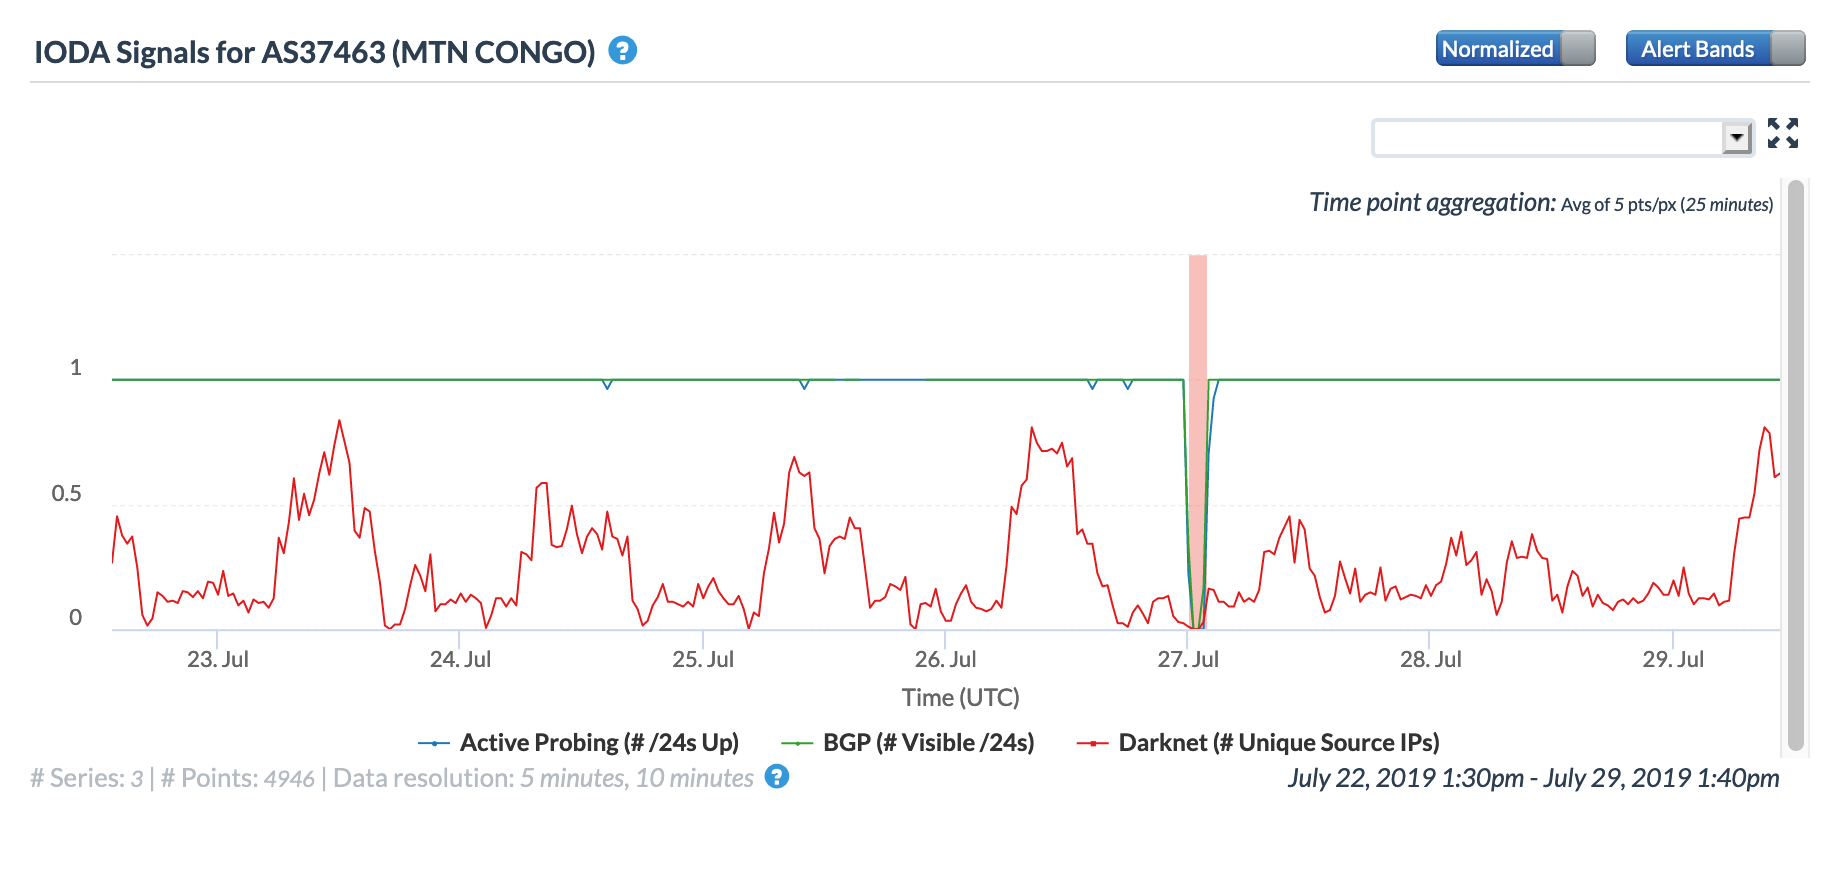The height and width of the screenshot is (874, 1840).
Task: Click the 27. Jul axis label
Action: 1188,660
